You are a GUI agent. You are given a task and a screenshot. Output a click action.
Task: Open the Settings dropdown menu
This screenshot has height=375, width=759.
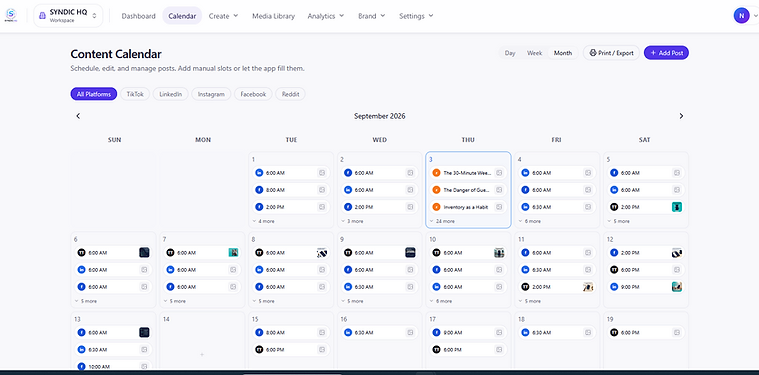coord(416,16)
